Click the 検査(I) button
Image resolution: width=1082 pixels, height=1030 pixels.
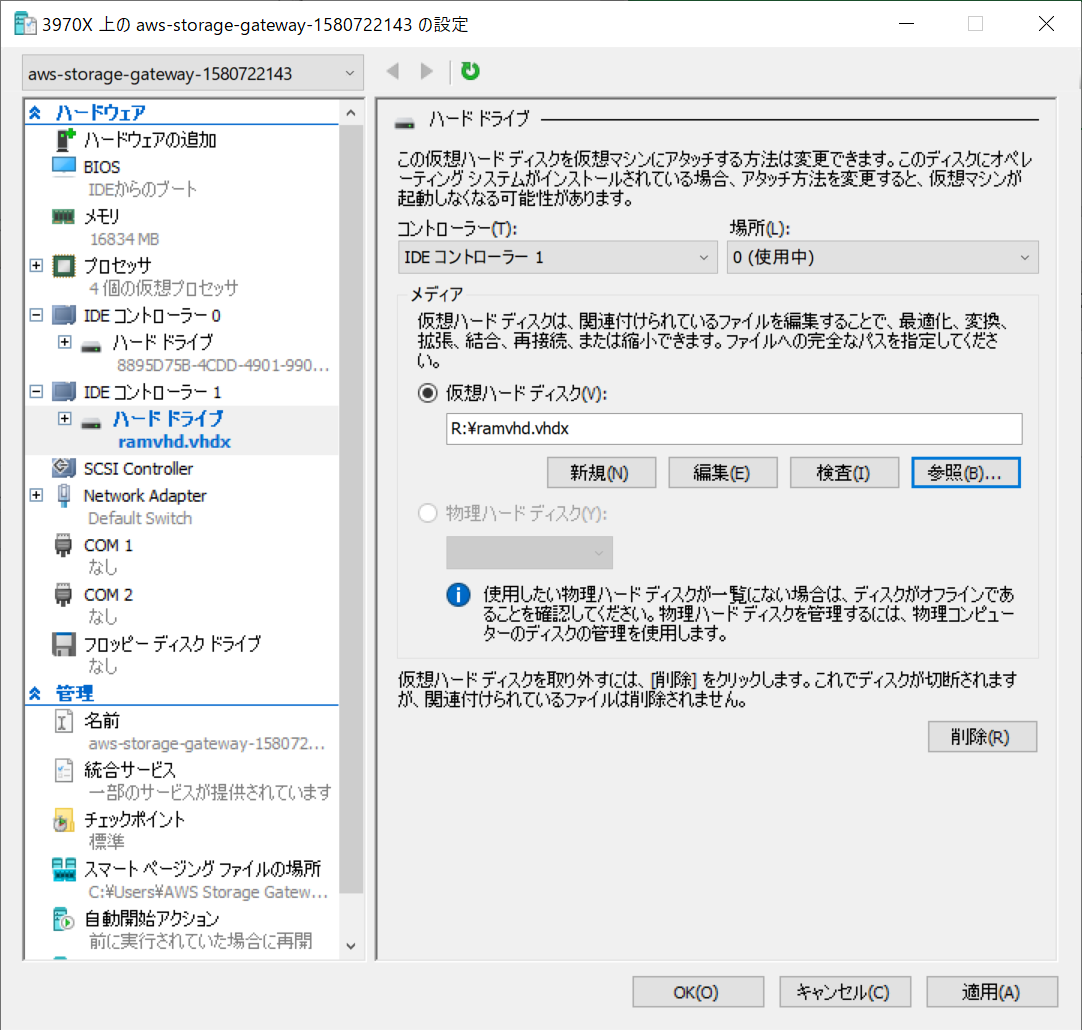pyautogui.click(x=844, y=473)
